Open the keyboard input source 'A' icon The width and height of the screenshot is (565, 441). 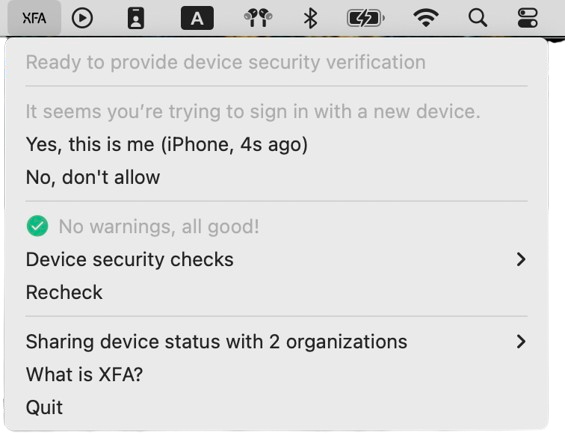[x=197, y=18]
